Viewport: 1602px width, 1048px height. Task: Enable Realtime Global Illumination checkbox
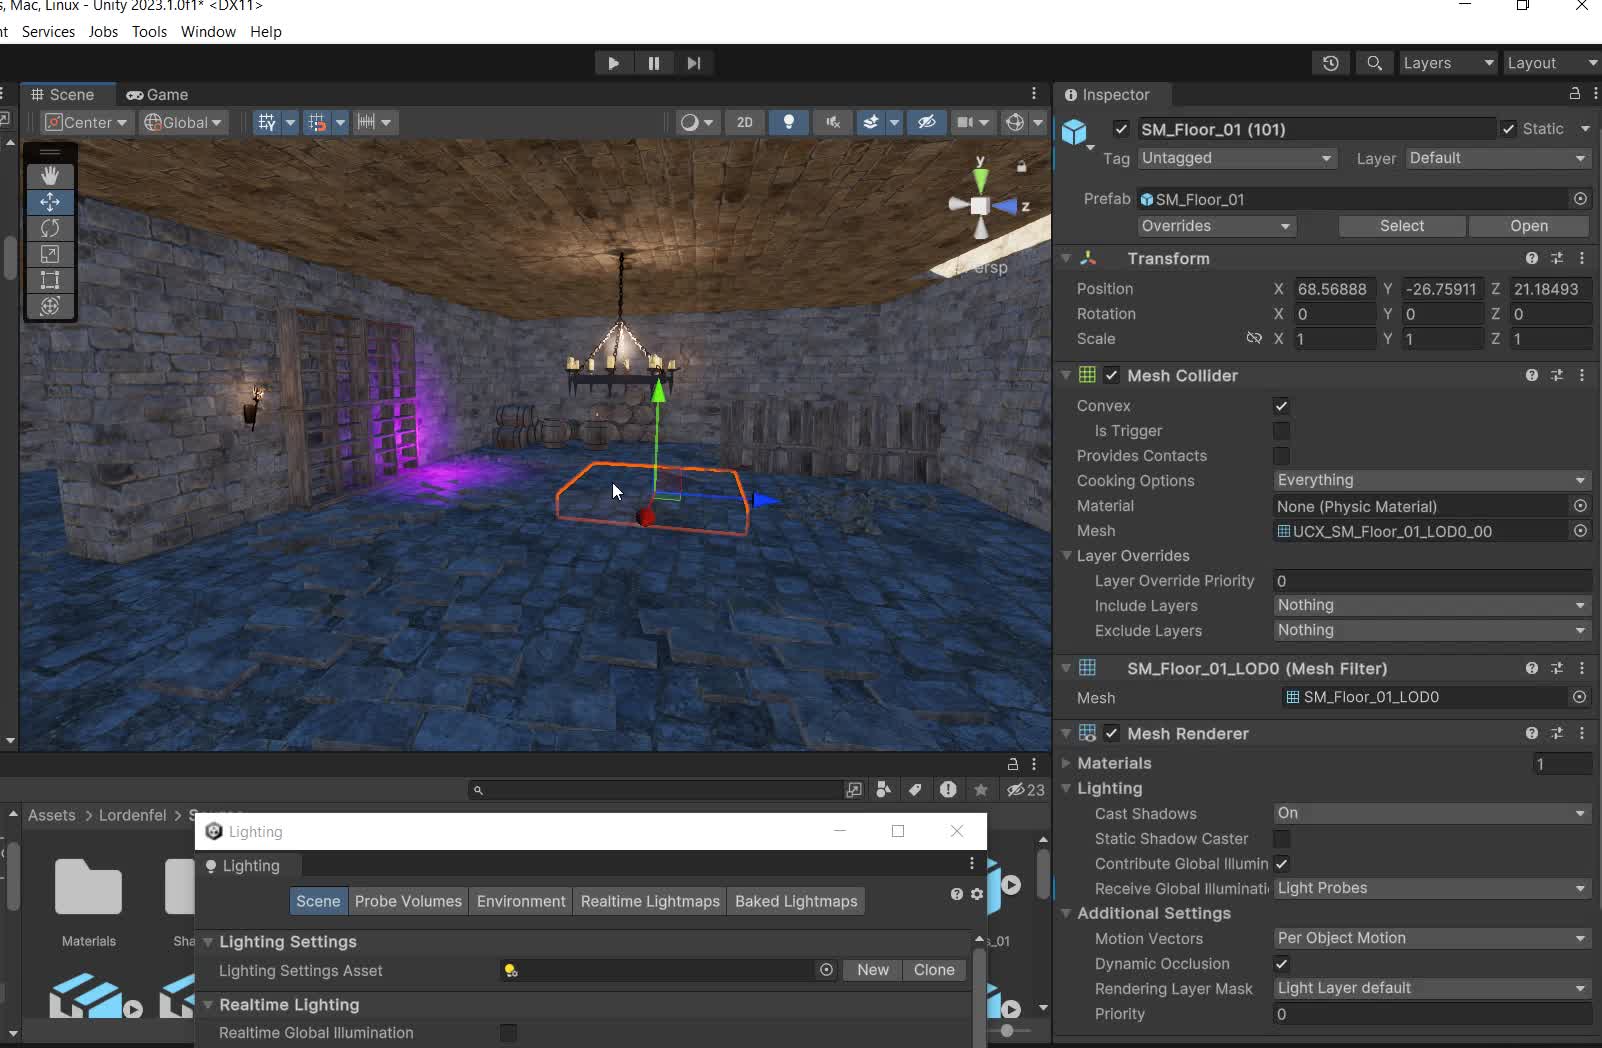(508, 1032)
